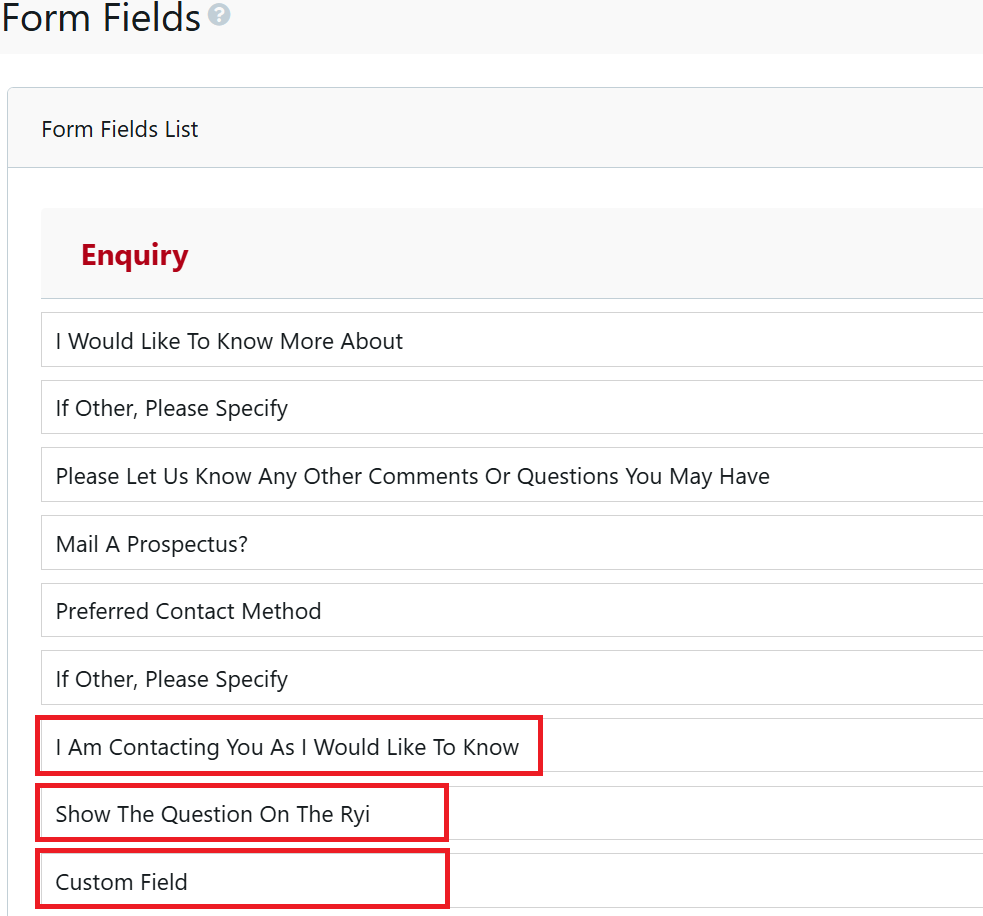983x916 pixels.
Task: Click the I Would Like To Know More About field
Action: 229,341
